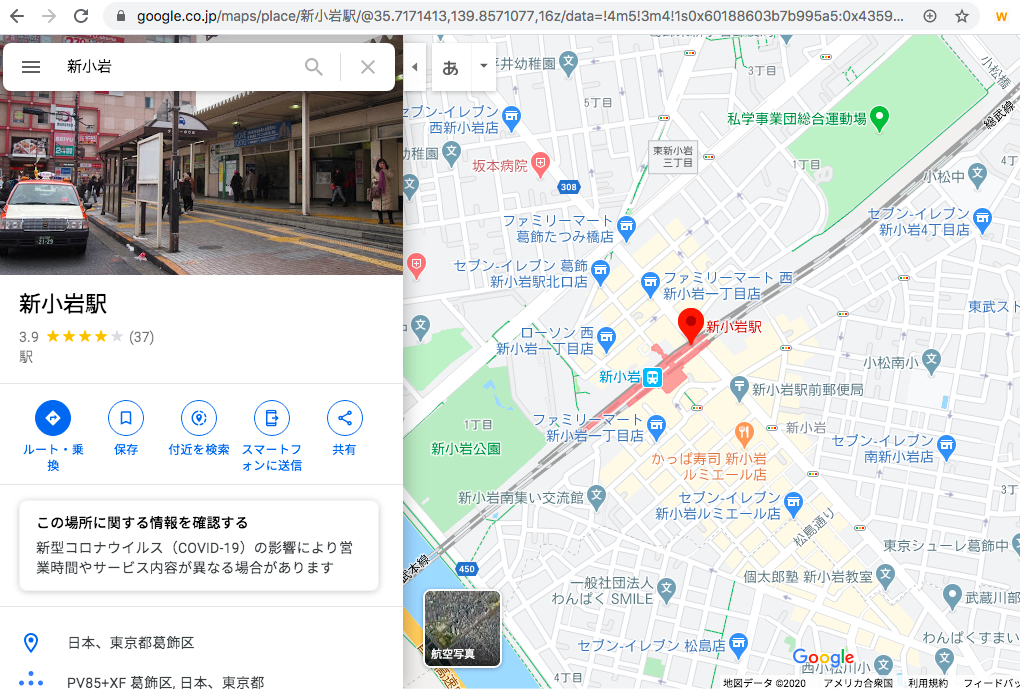Click the red 新小岩駅 map pin

(x=691, y=326)
